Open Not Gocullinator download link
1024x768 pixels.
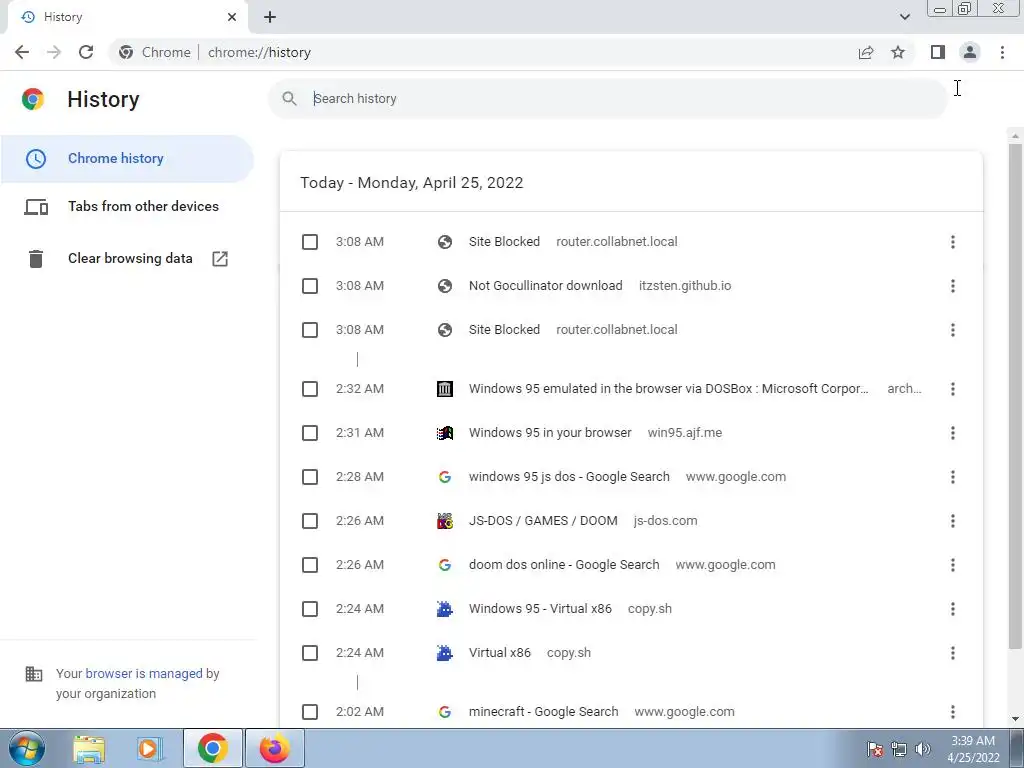[545, 286]
